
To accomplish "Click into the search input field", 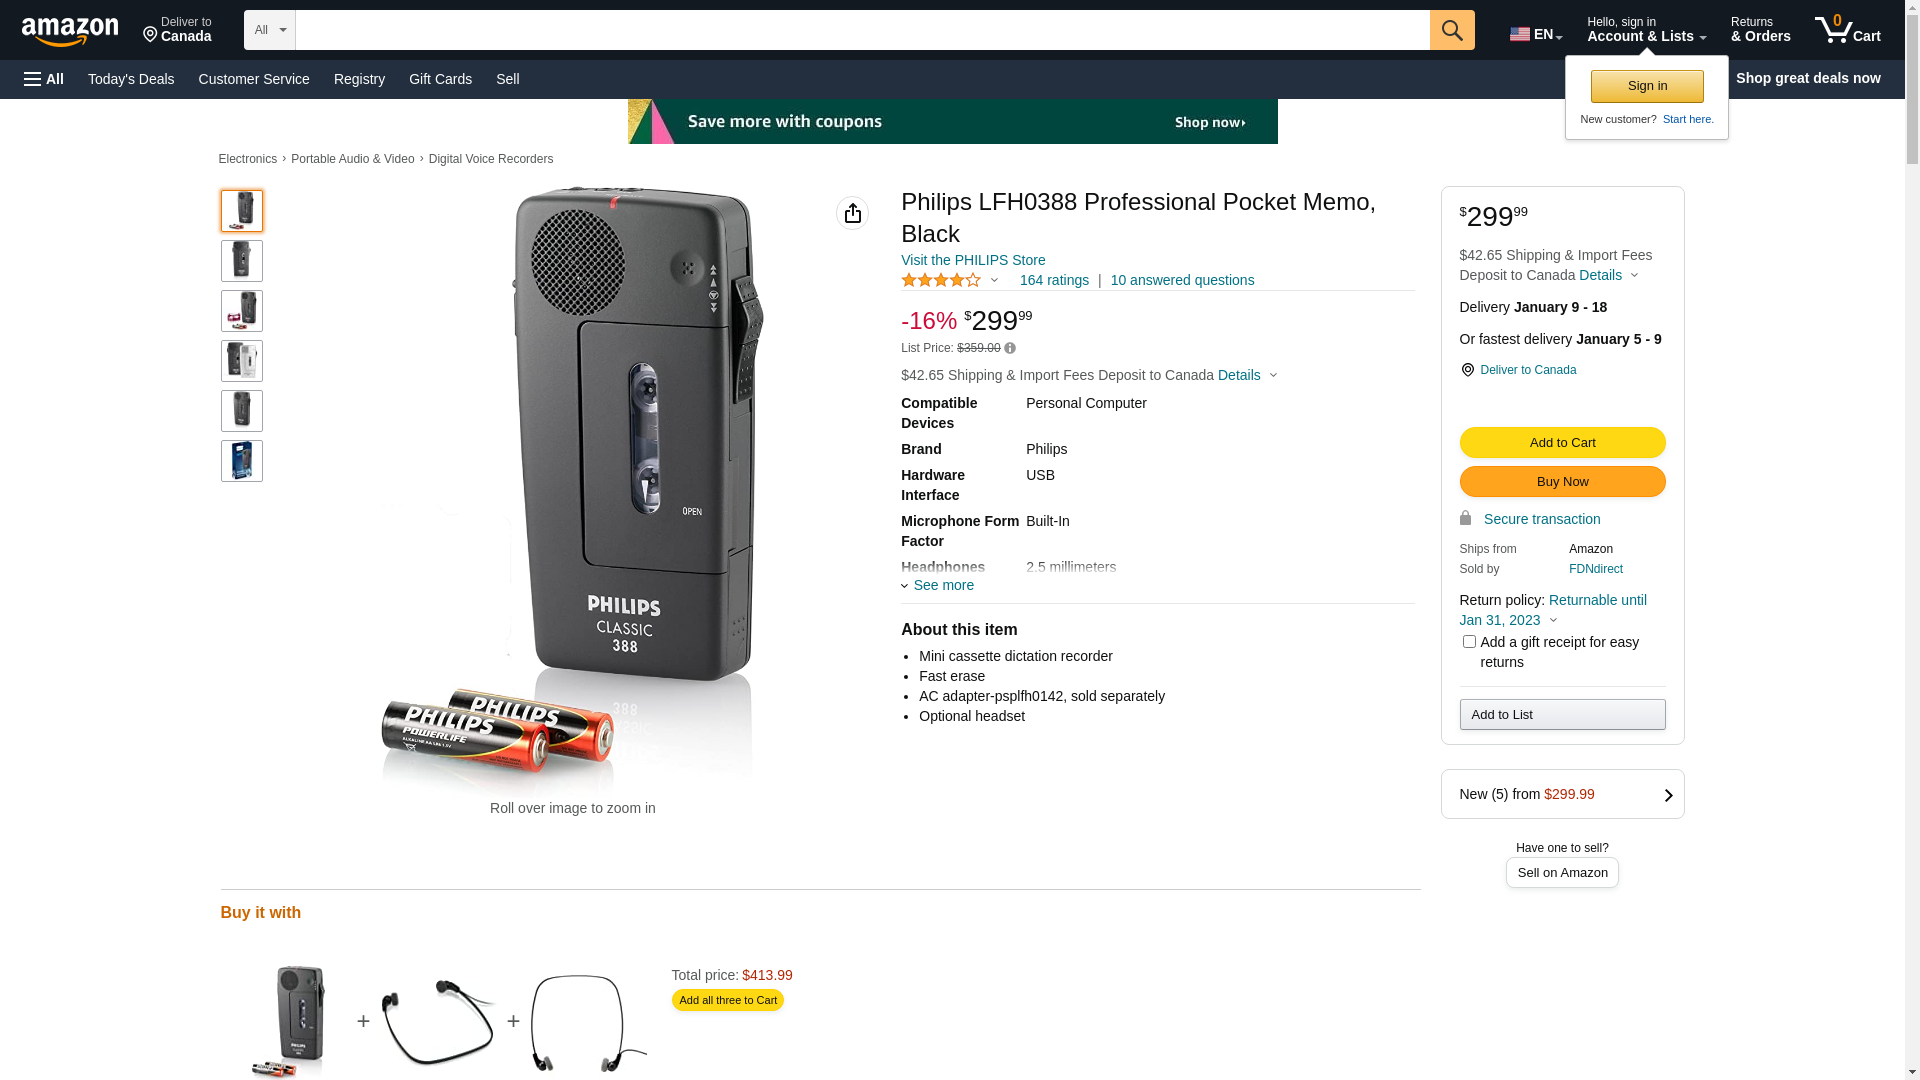I will coord(862,30).
